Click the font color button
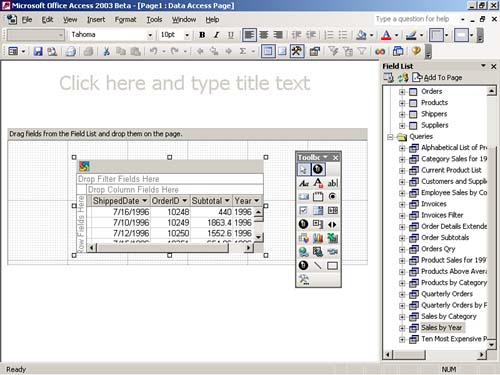 coord(386,35)
